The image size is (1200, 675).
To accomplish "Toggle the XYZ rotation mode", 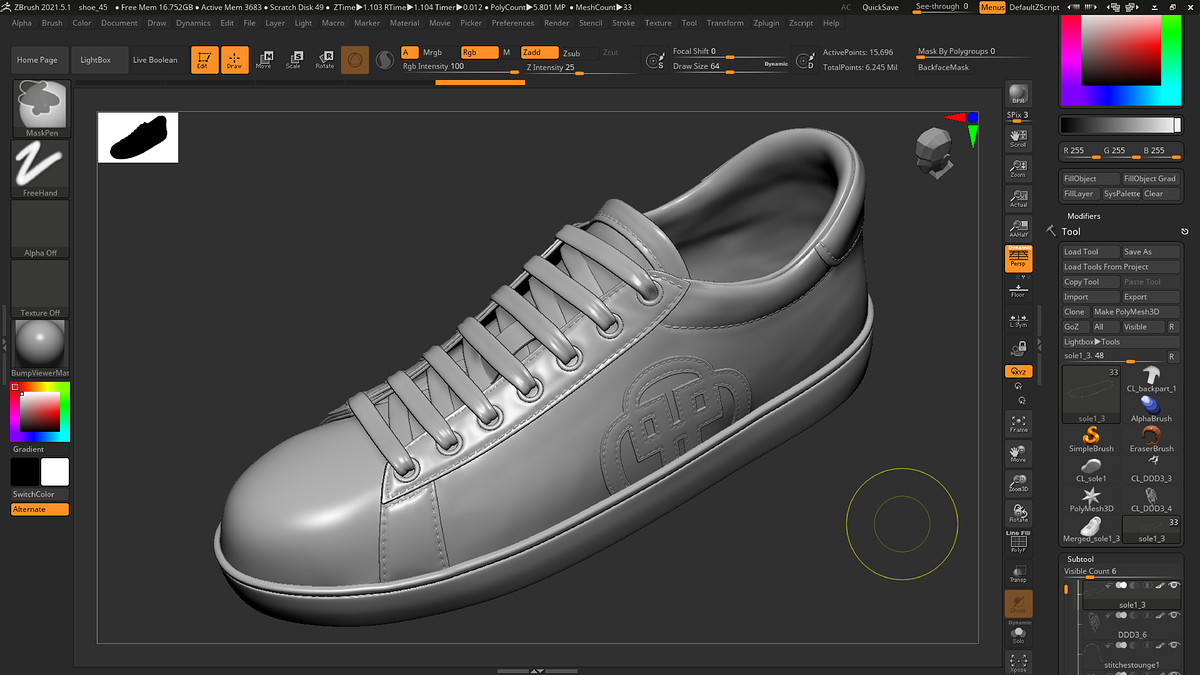I will pyautogui.click(x=1018, y=371).
